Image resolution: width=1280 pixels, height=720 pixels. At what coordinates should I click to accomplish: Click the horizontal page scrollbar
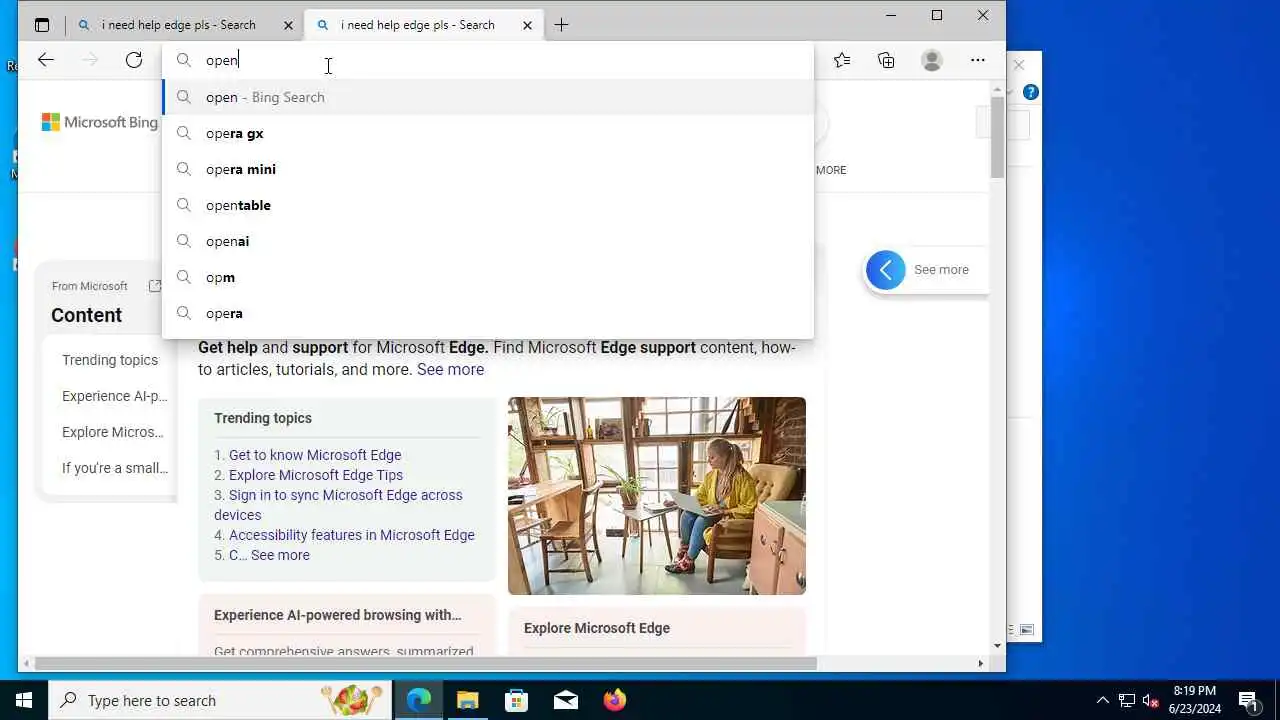coord(426,663)
